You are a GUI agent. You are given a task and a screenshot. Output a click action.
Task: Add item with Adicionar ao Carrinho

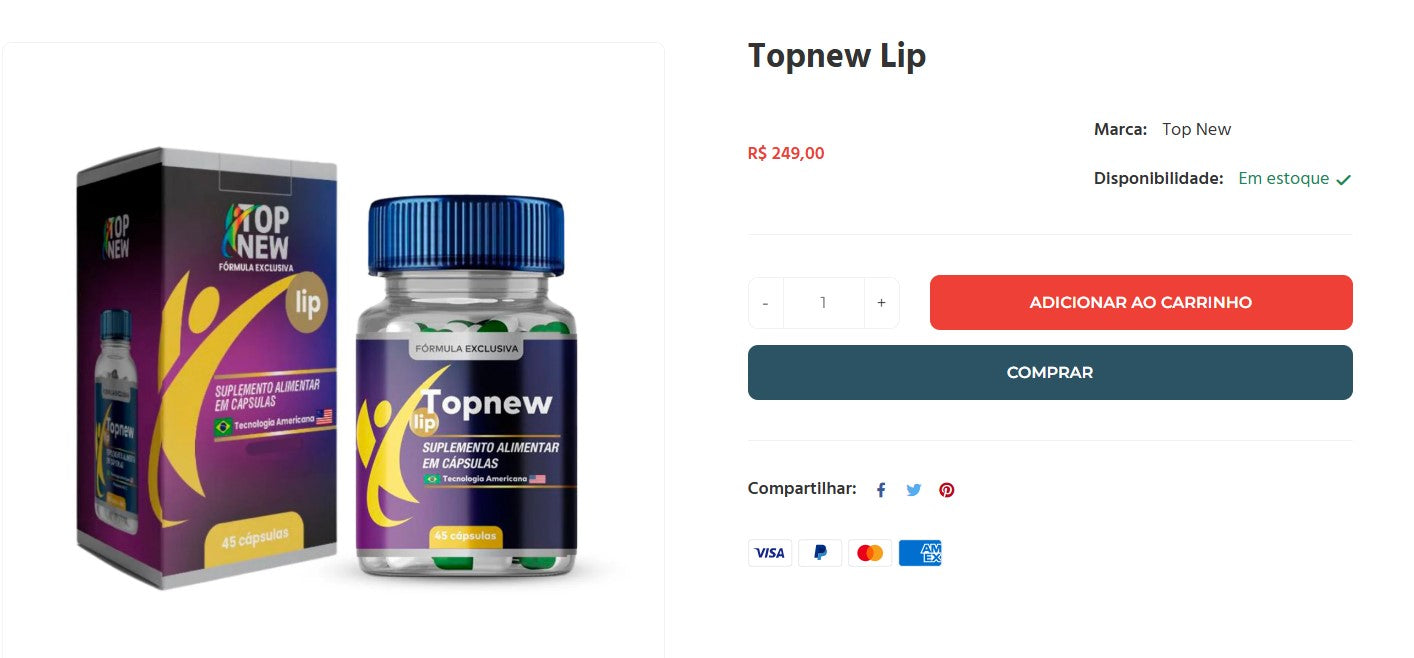coord(1141,303)
